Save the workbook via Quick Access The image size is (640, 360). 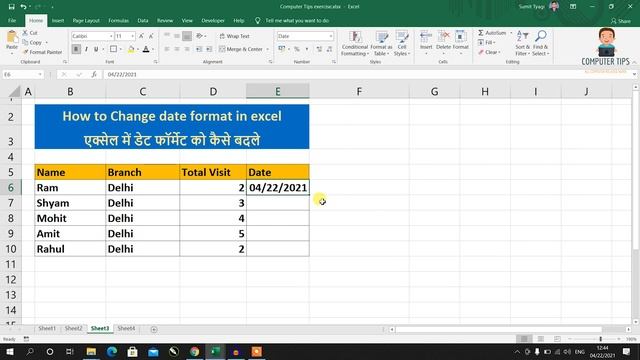click(x=11, y=7)
